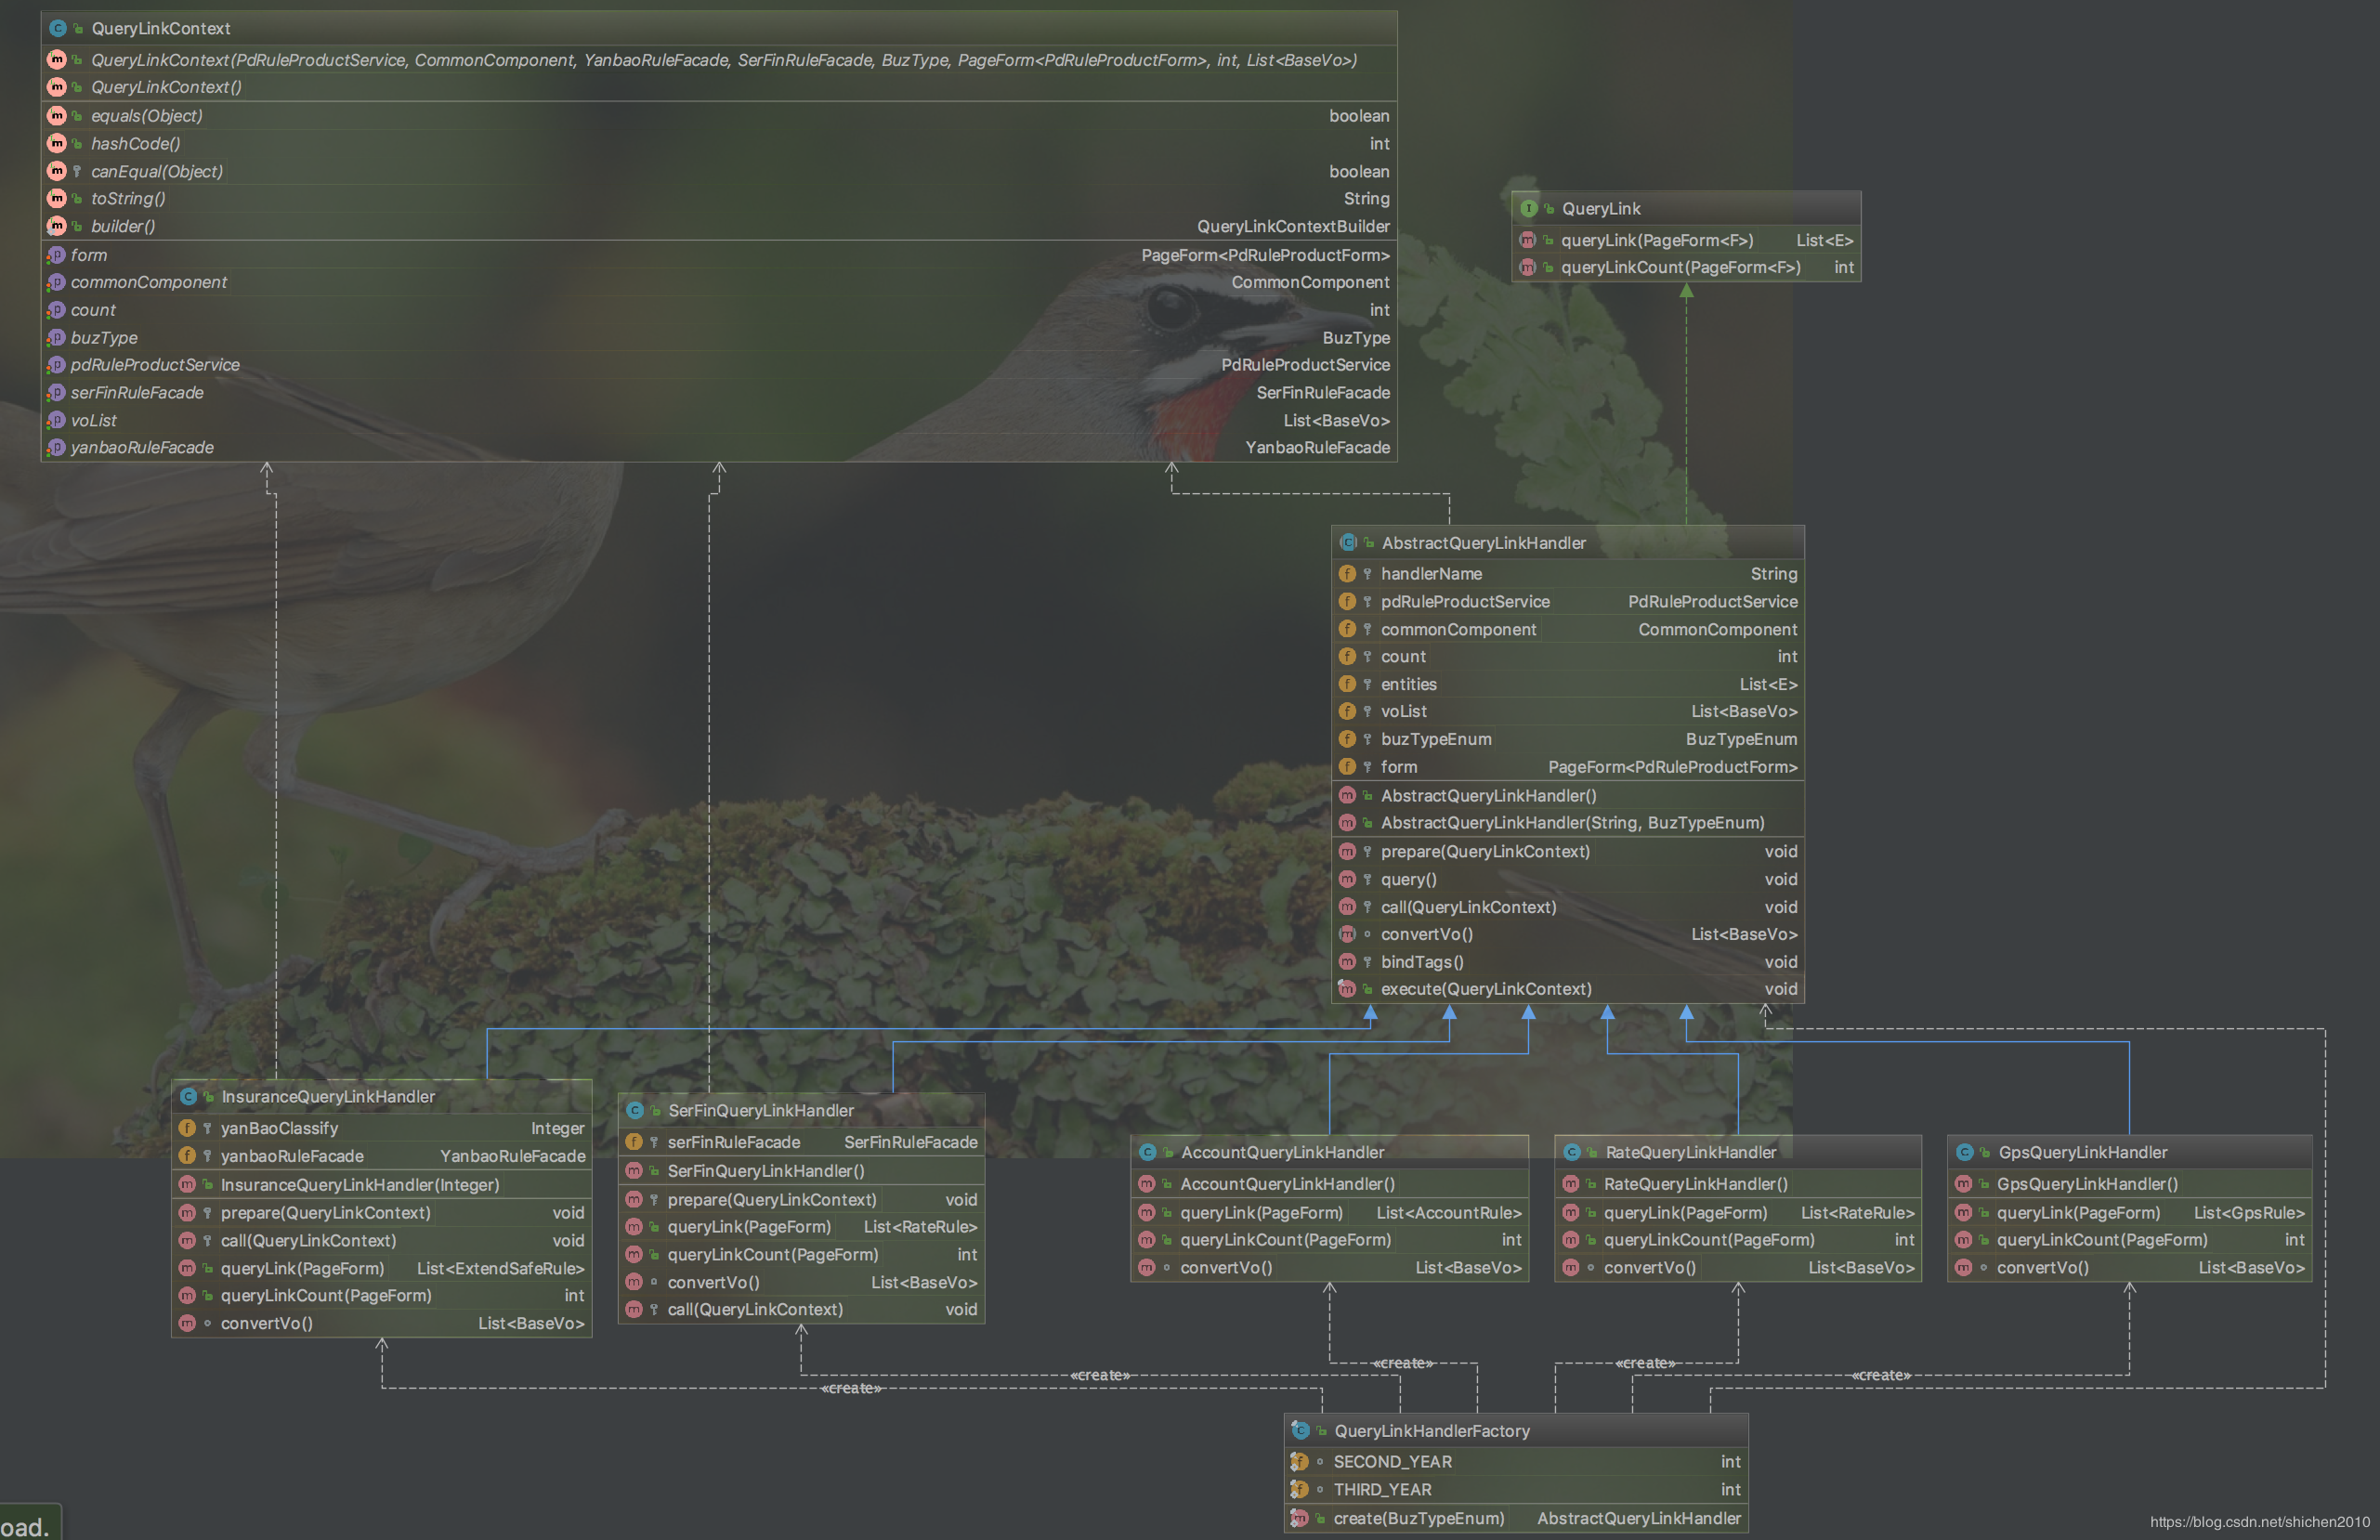Viewport: 2380px width, 1540px height.
Task: Select the toString() member of QueryLinkContext
Action: [128, 198]
